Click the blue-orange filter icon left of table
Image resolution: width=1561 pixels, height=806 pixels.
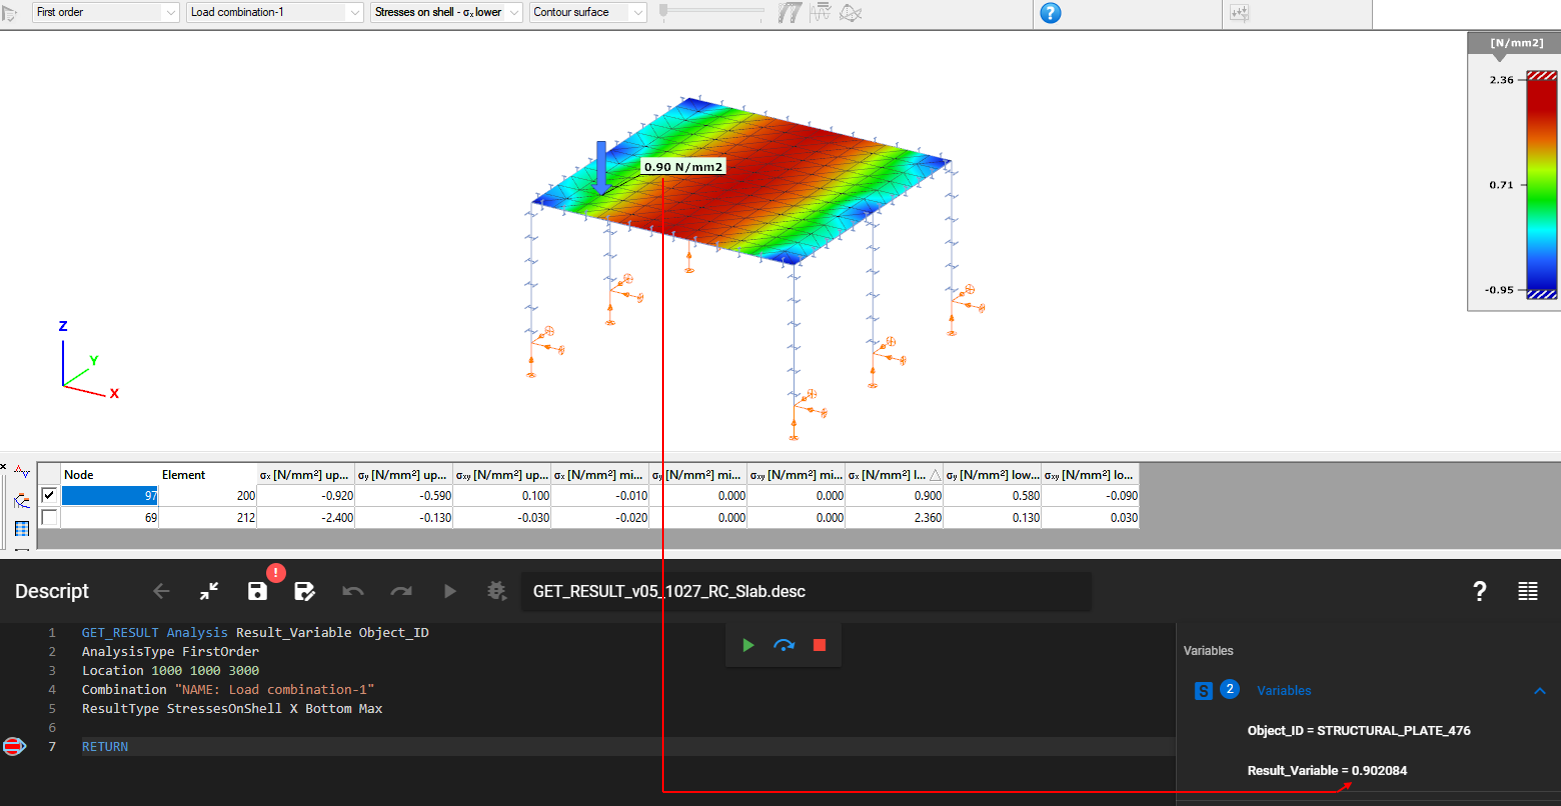click(x=22, y=500)
